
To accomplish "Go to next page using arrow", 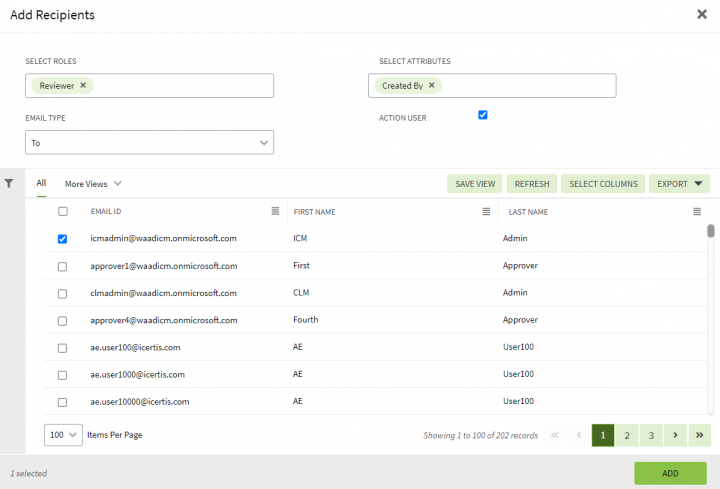I will coord(676,435).
